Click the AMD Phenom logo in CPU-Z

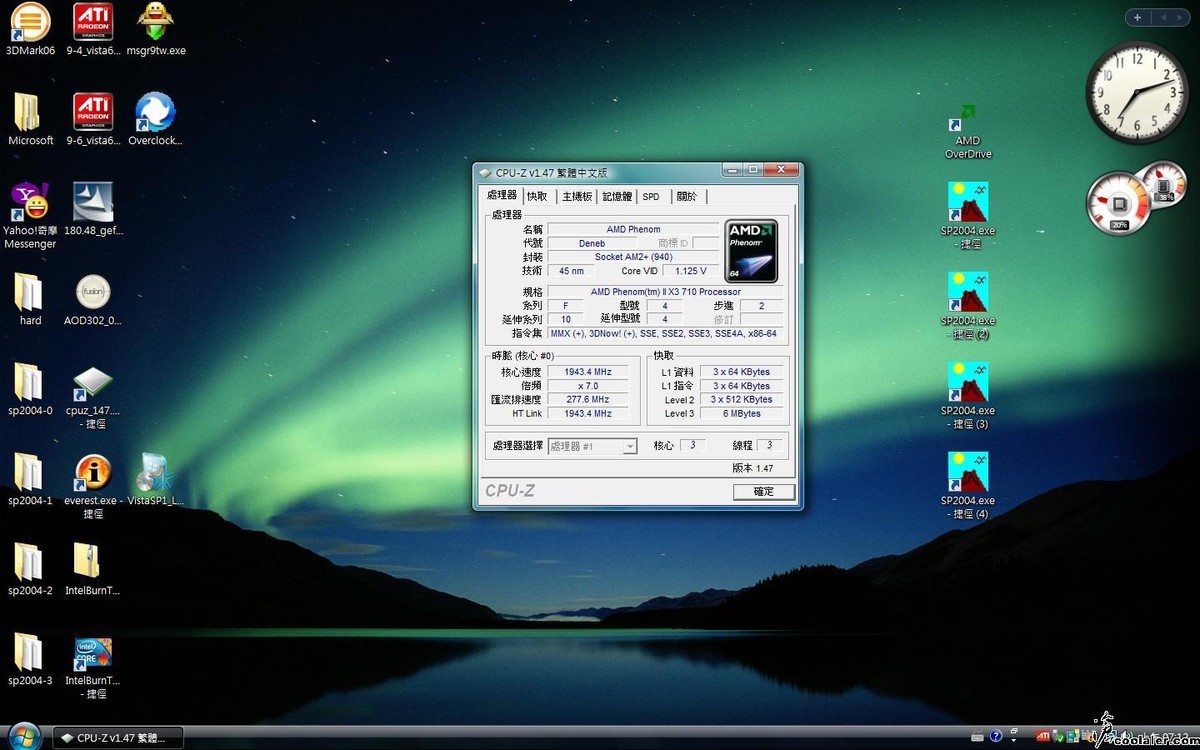coord(751,251)
